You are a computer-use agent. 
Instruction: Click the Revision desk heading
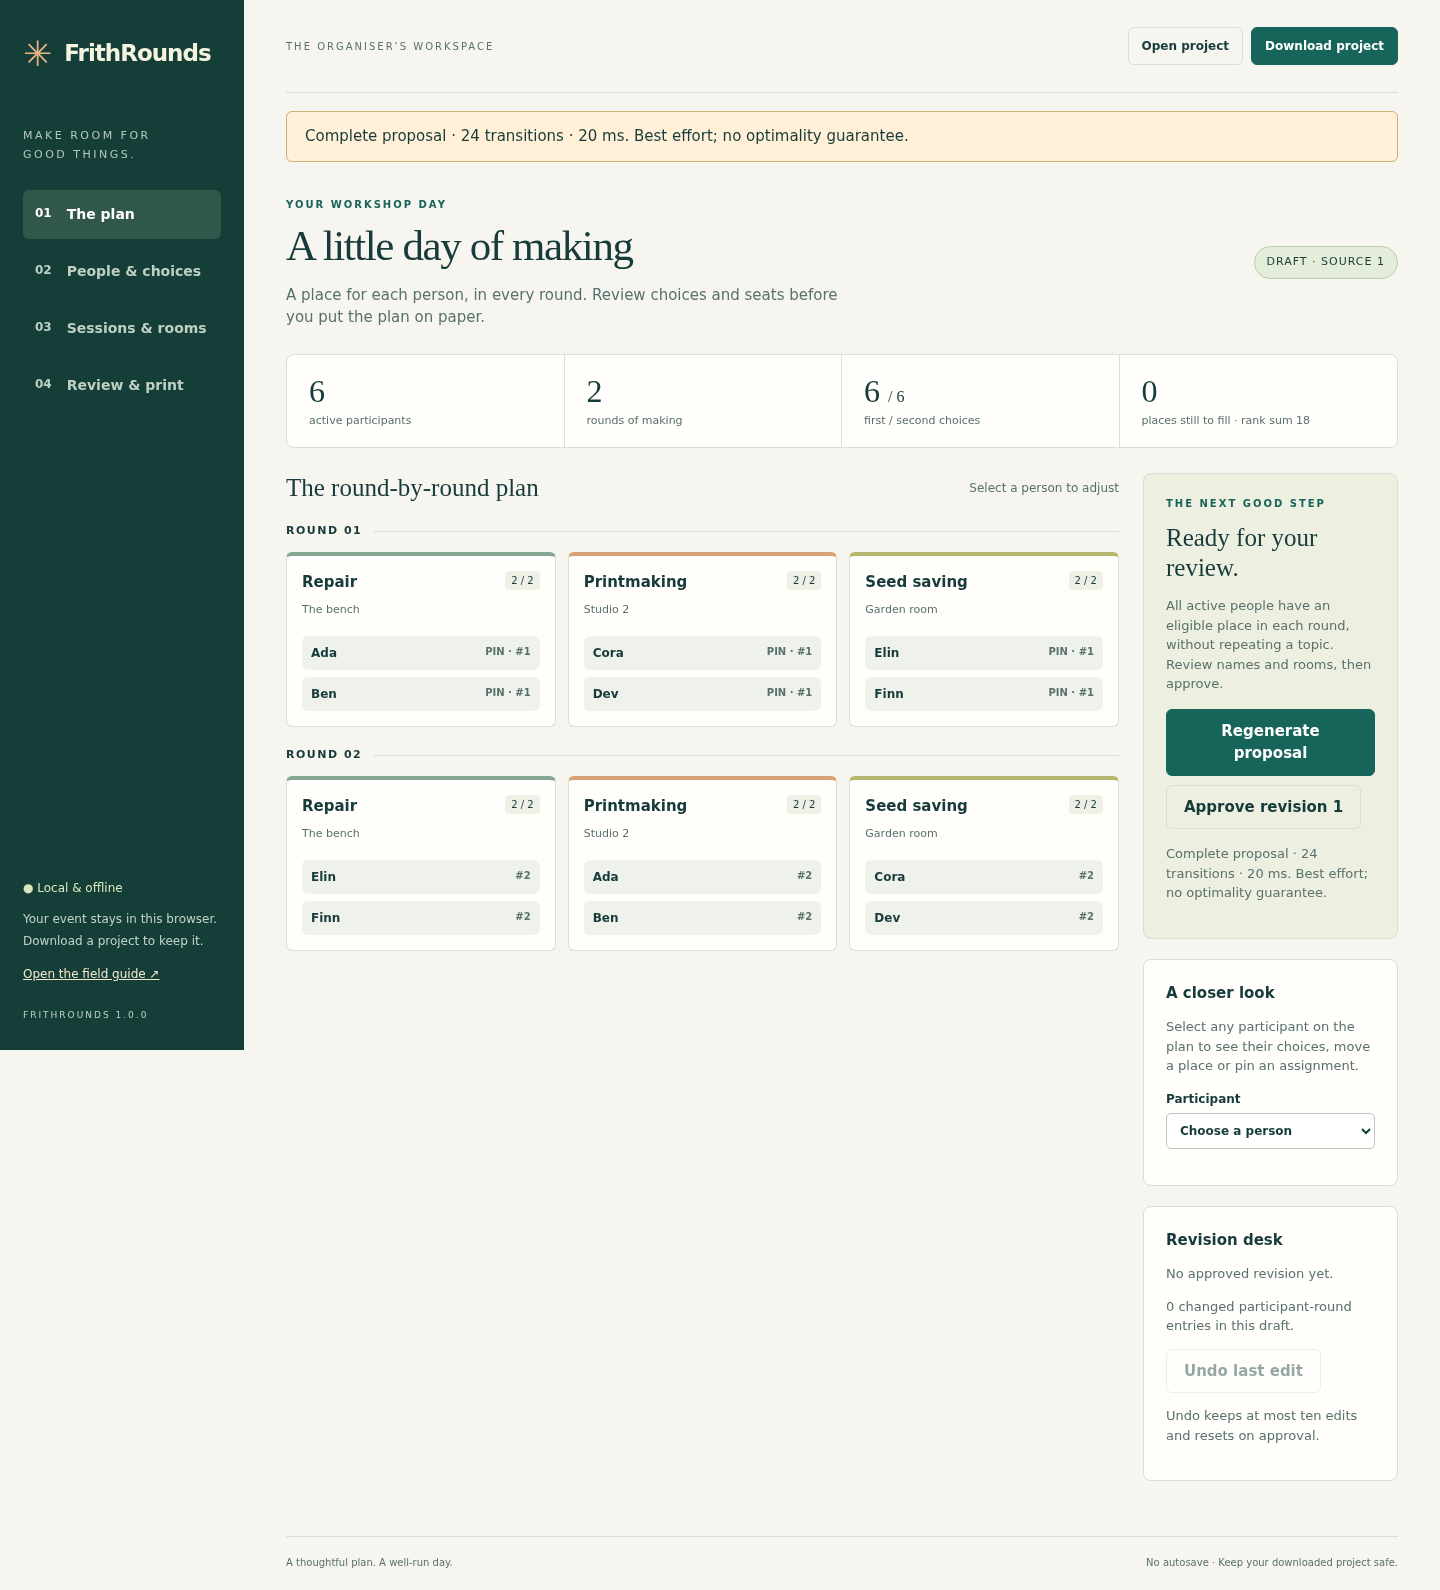coord(1224,1240)
